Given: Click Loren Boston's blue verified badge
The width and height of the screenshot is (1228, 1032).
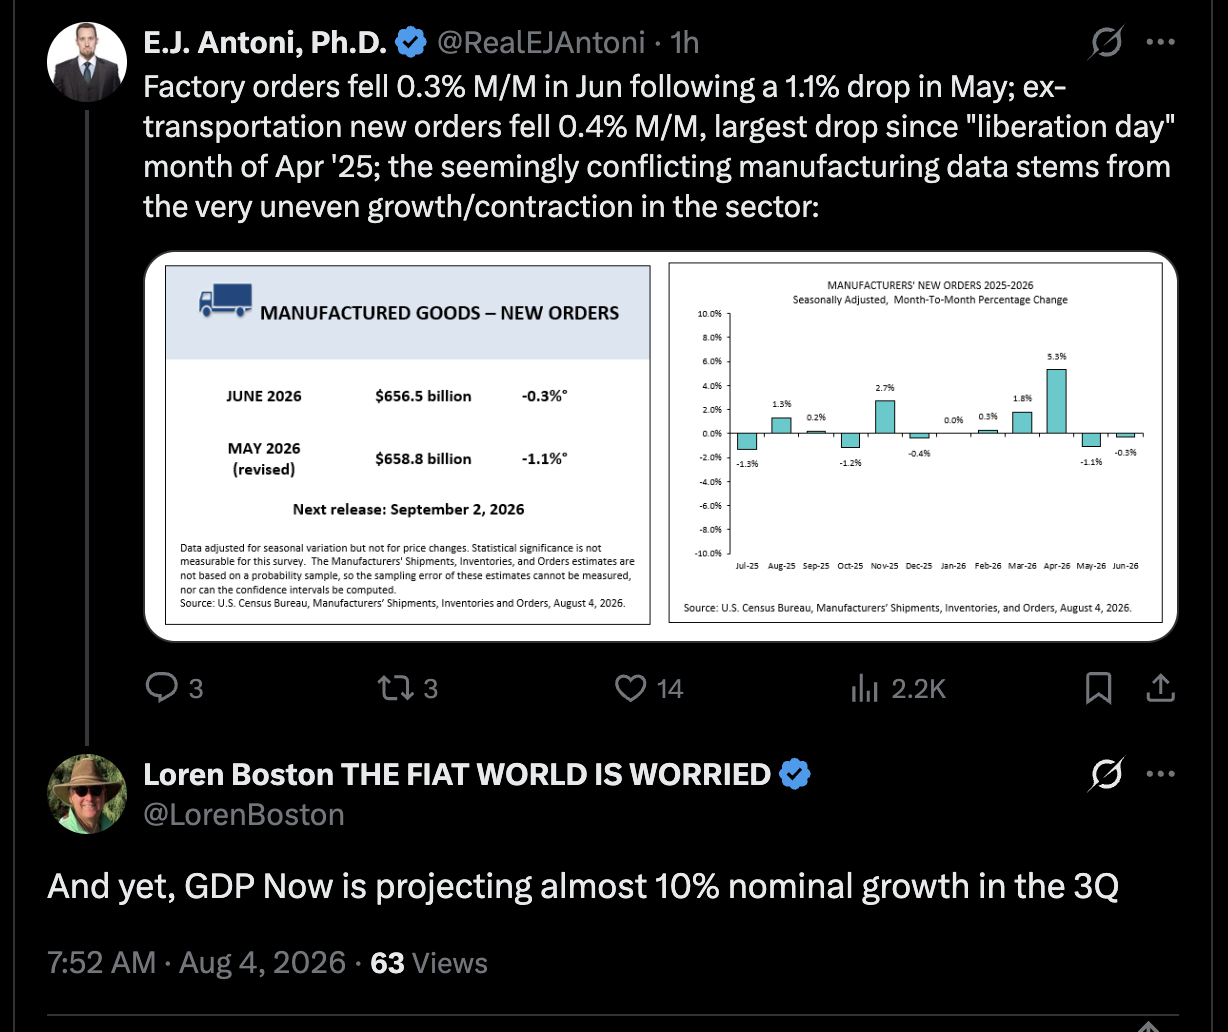Looking at the screenshot, I should coord(795,775).
